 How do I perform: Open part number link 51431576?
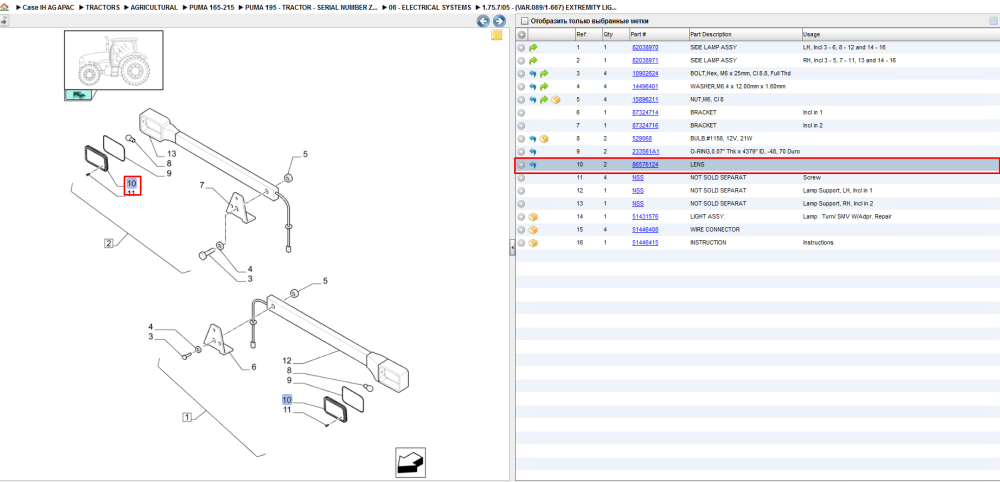(x=645, y=217)
